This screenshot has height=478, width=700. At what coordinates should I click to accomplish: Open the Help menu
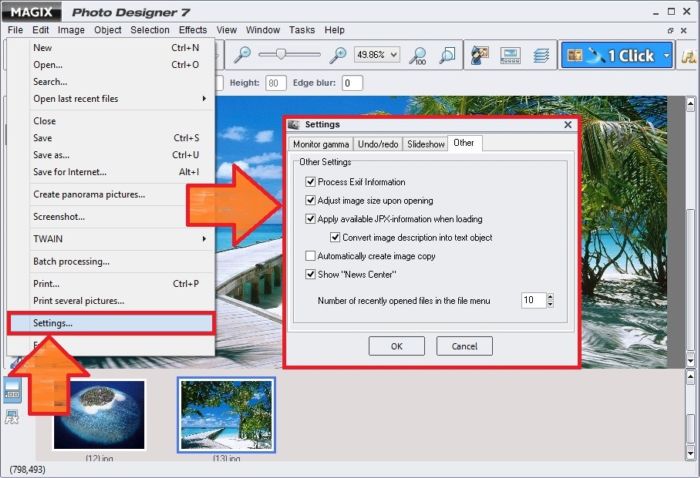[334, 30]
